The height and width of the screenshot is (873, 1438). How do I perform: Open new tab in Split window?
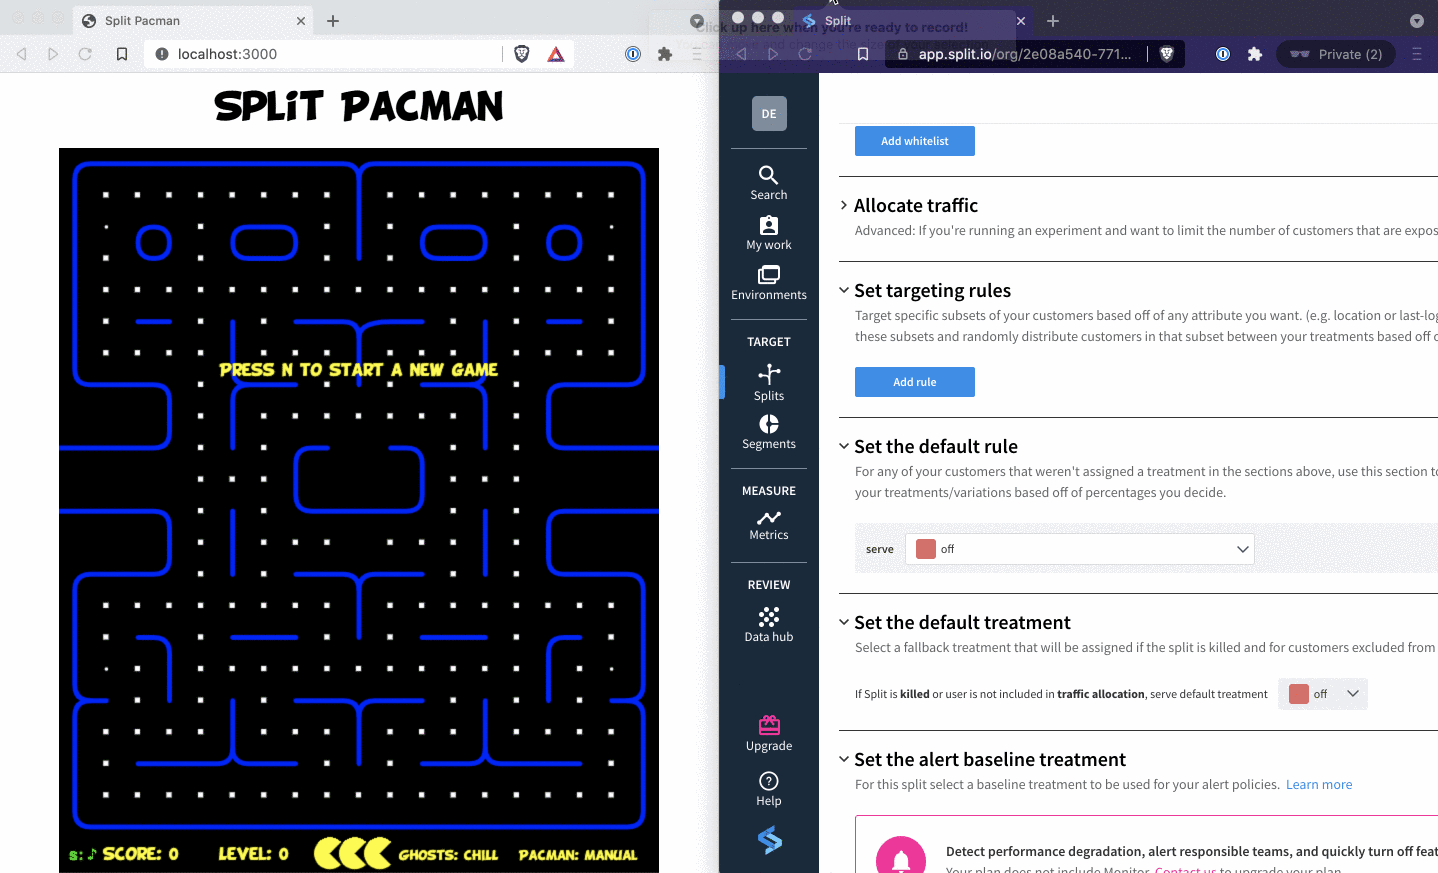[x=1053, y=21]
